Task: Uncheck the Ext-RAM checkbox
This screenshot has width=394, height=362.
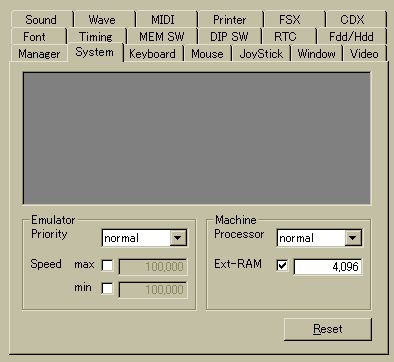Action: pyautogui.click(x=282, y=266)
